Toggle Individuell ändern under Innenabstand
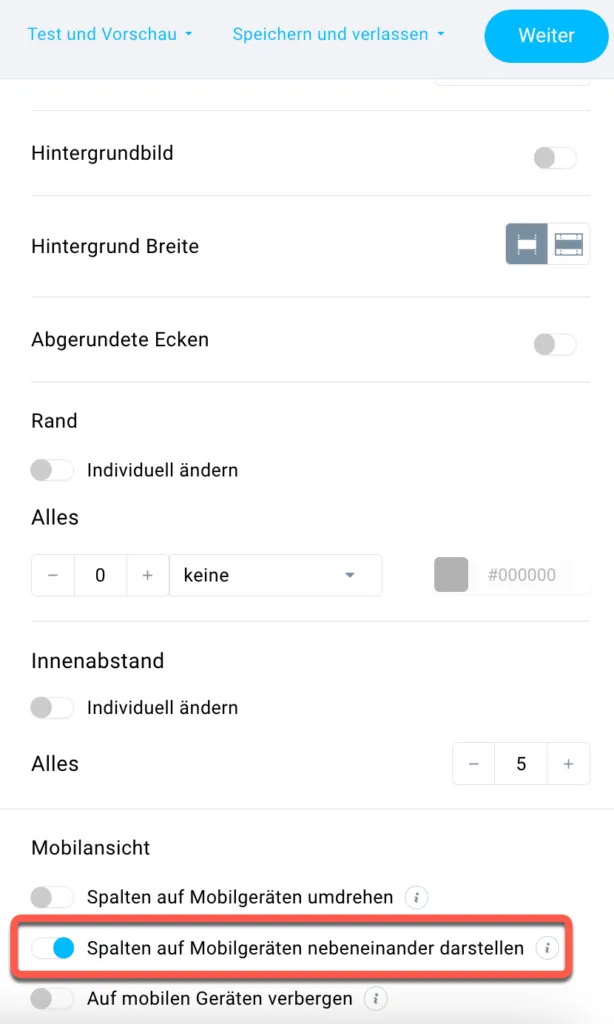This screenshot has height=1024, width=614. point(52,708)
